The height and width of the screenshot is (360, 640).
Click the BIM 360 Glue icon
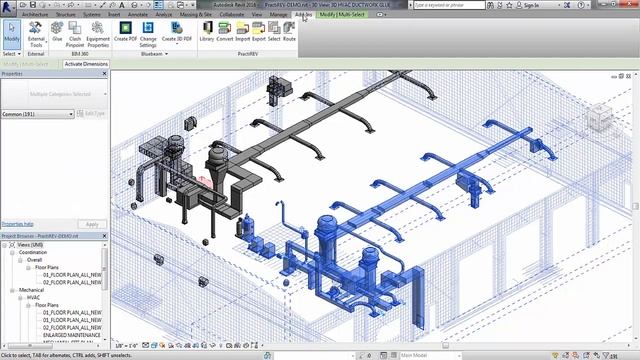[x=57, y=32]
